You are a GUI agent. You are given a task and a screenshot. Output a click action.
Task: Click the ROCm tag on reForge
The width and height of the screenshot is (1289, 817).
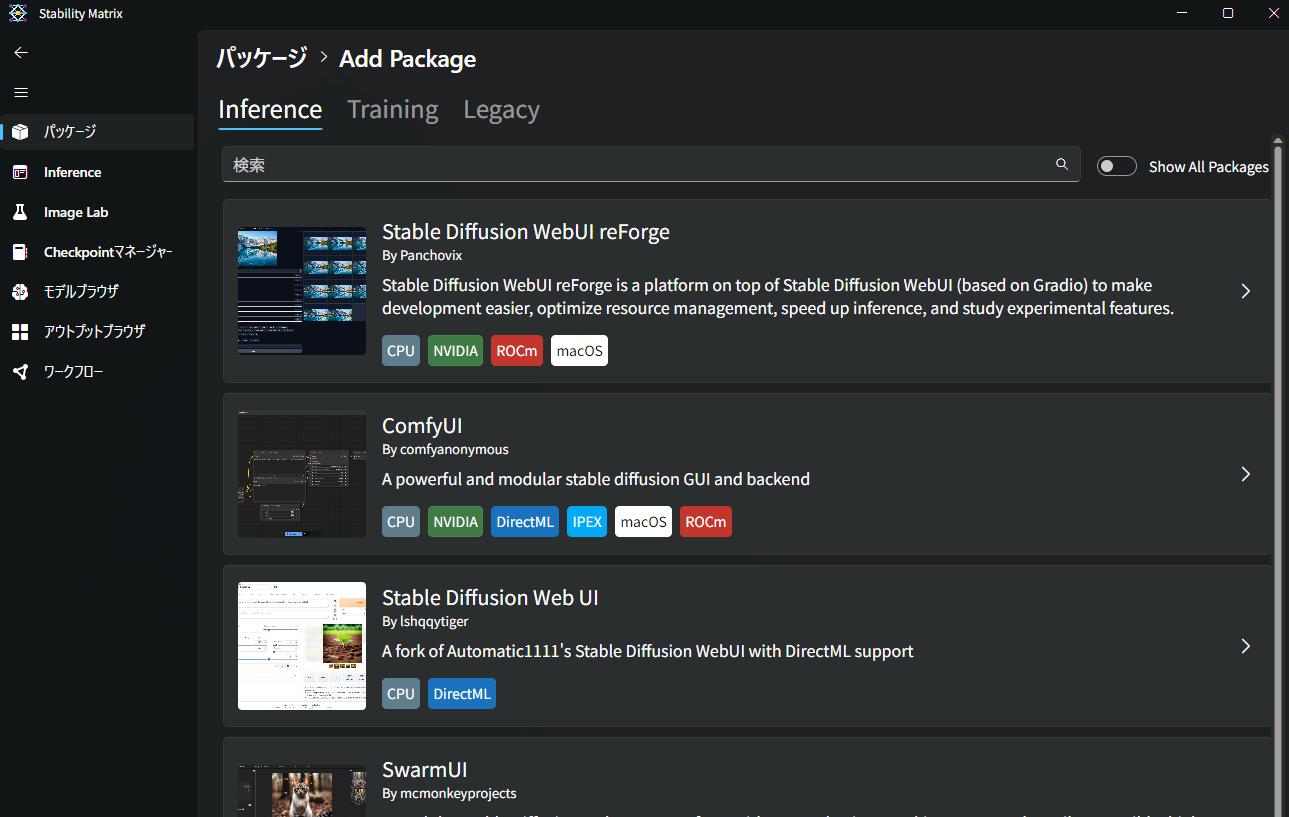point(517,351)
